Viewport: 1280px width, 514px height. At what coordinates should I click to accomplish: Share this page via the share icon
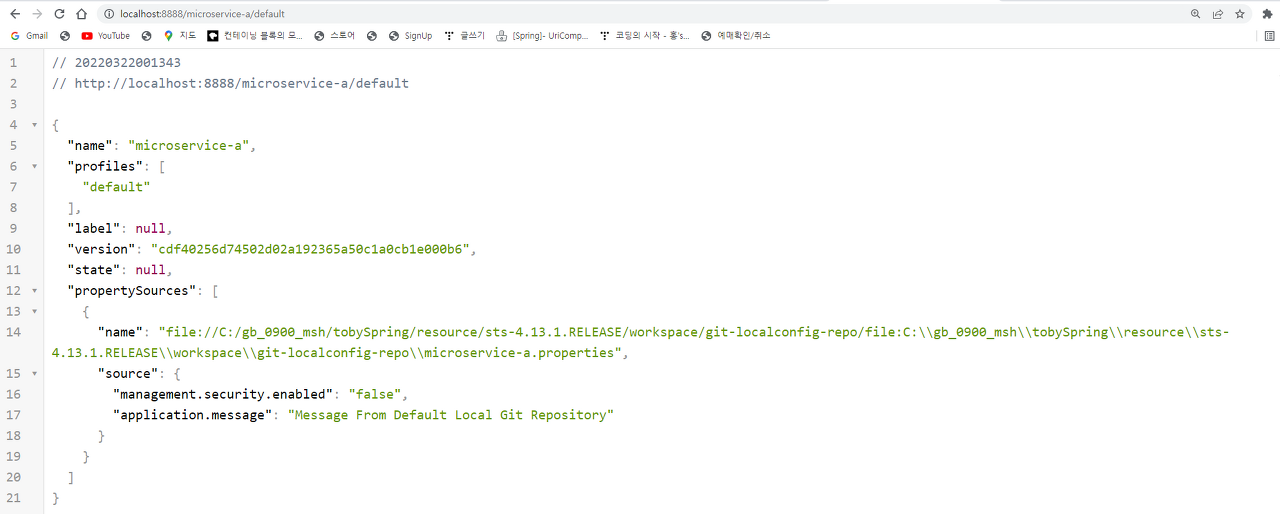pos(1217,14)
